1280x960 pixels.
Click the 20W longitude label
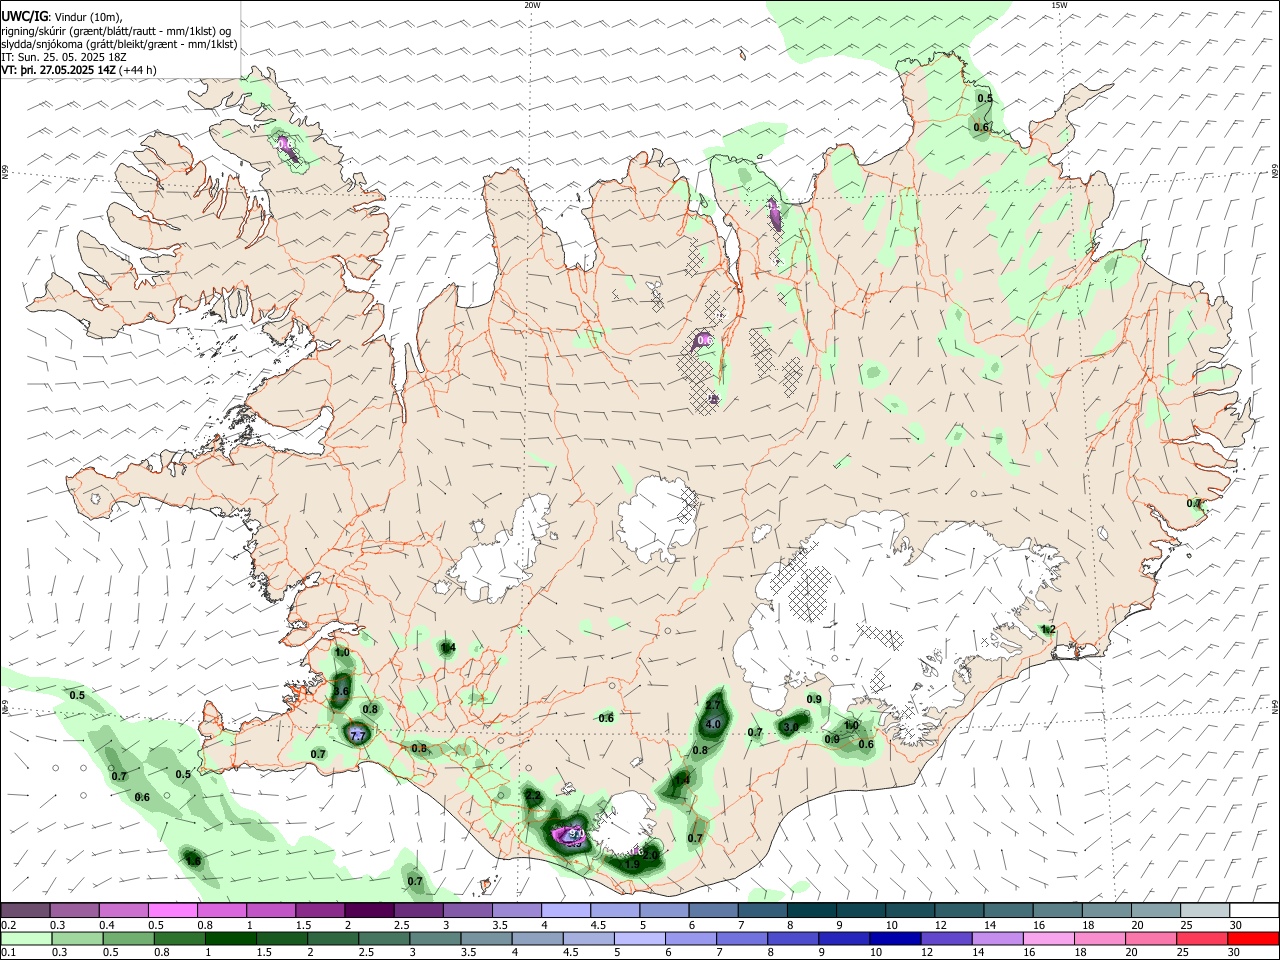point(532,5)
